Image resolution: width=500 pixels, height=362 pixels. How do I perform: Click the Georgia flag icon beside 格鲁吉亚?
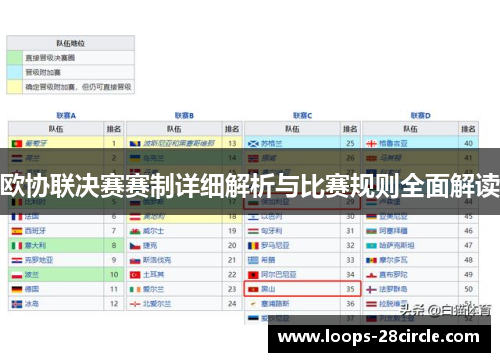click(x=371, y=144)
